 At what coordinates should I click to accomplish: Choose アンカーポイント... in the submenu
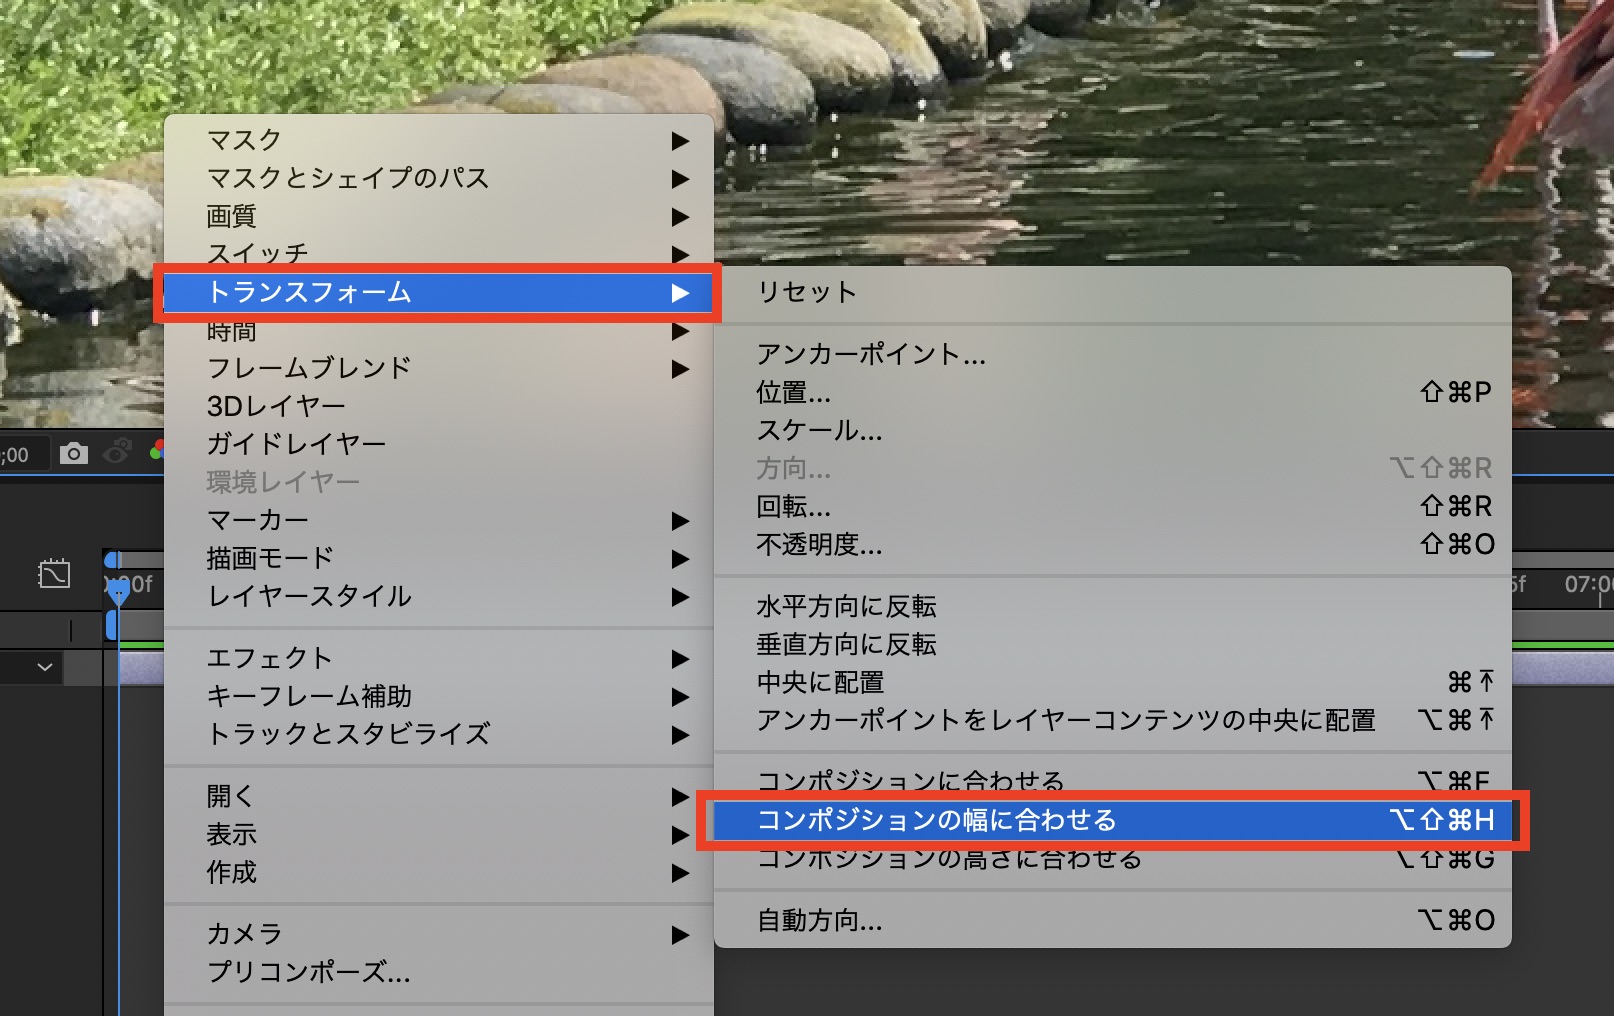(1113, 354)
